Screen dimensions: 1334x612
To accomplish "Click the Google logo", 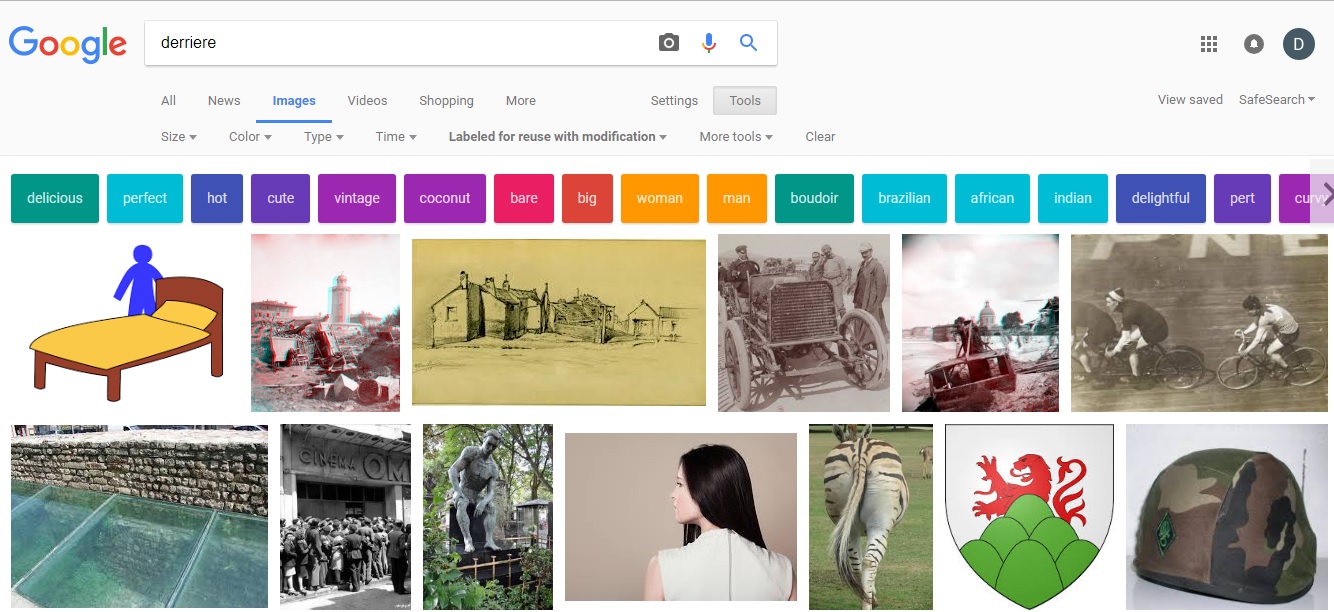I will (68, 44).
